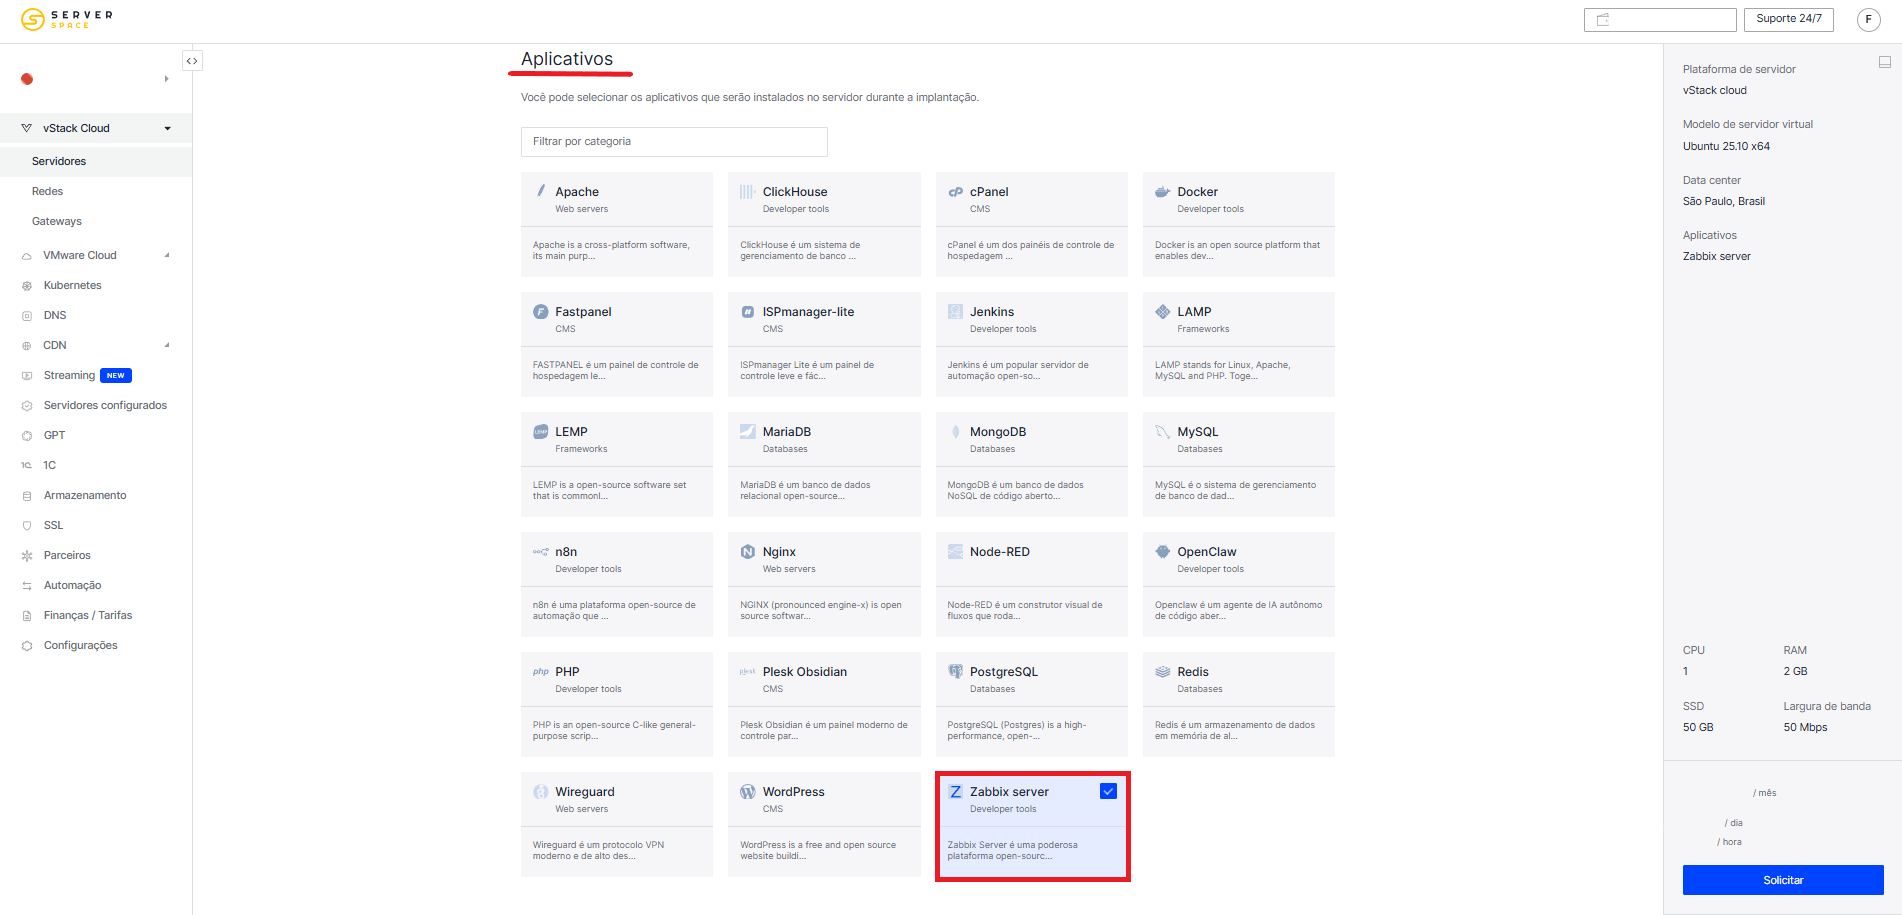Screen dimensions: 1902x915
Task: Click the Redis app icon
Action: 1162,671
